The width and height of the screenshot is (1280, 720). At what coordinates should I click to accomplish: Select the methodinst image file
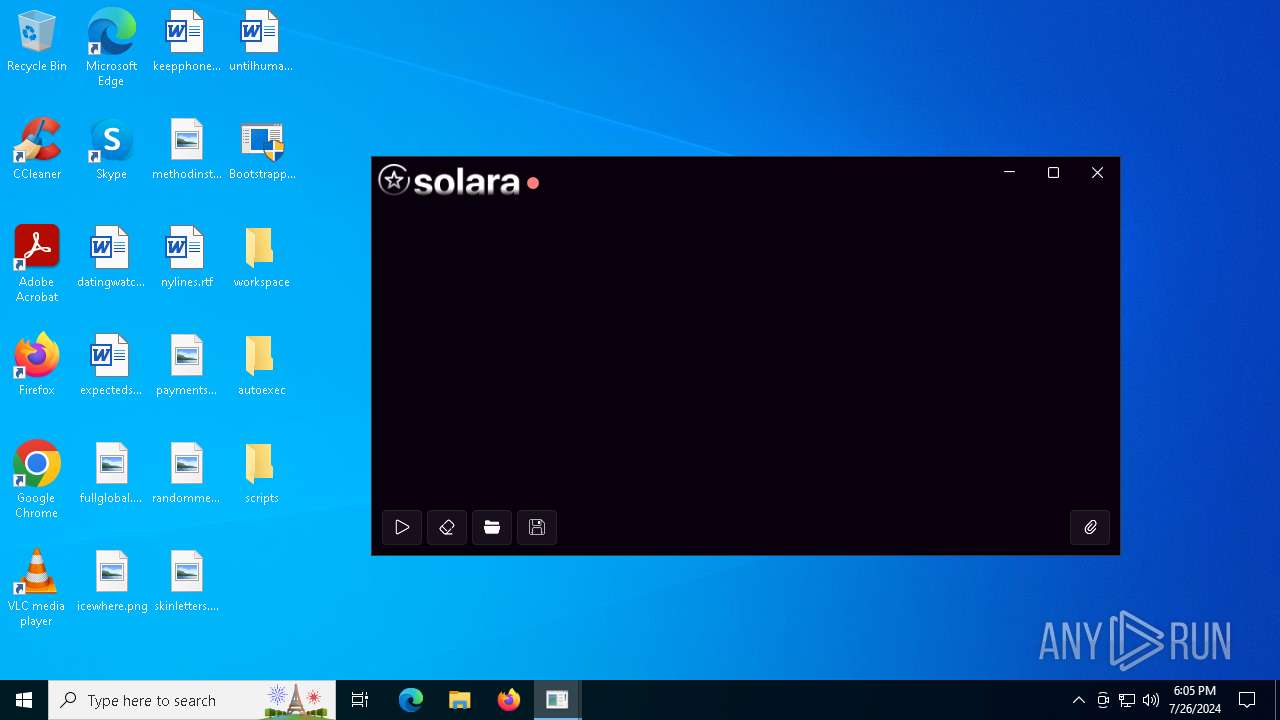pos(186,150)
